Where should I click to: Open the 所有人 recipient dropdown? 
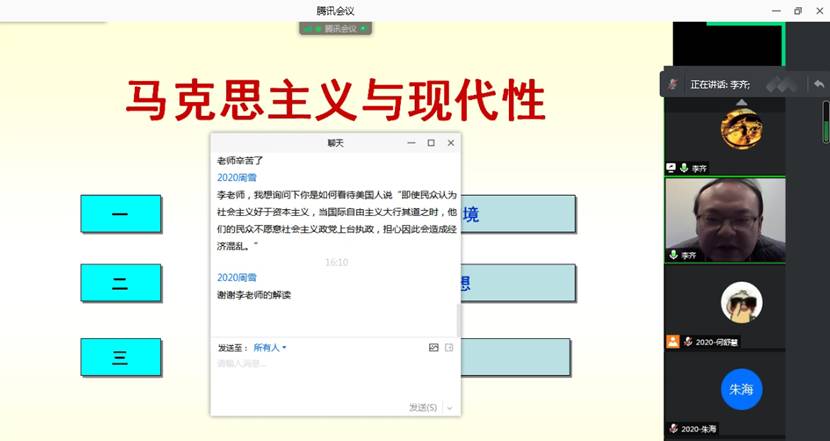click(x=269, y=348)
